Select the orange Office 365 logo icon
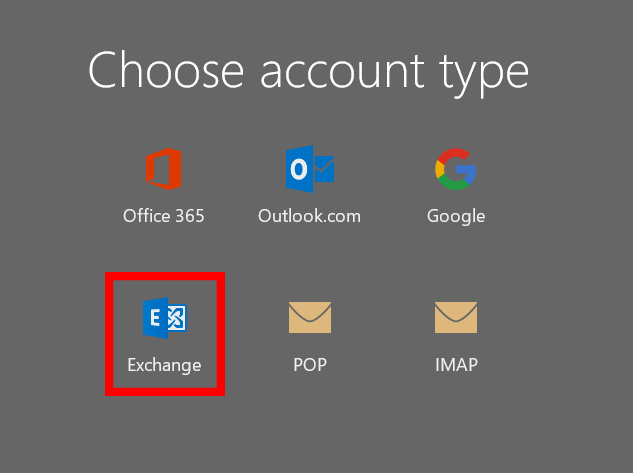This screenshot has height=473, width=633. click(x=164, y=168)
